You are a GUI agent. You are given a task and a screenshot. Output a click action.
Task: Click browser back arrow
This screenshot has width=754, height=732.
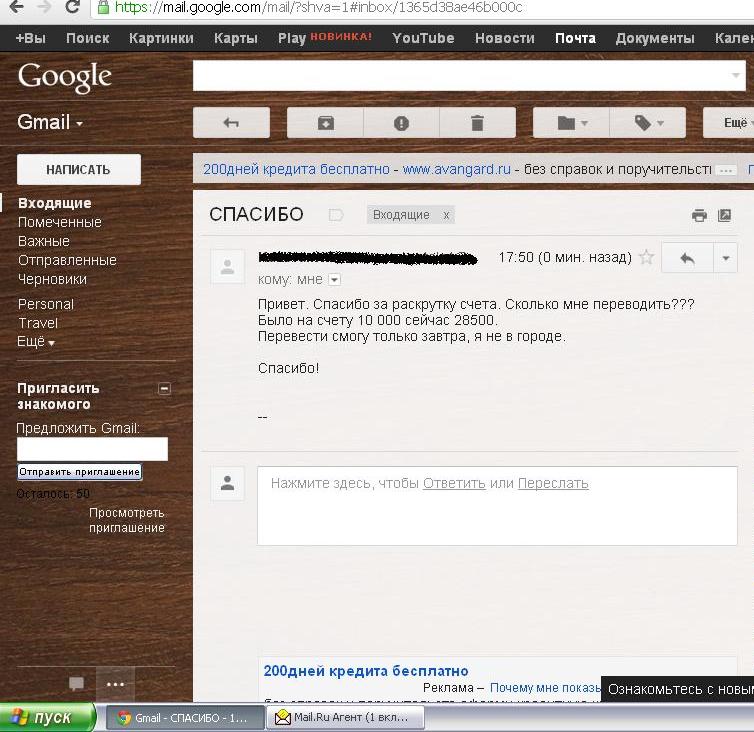(x=17, y=7)
